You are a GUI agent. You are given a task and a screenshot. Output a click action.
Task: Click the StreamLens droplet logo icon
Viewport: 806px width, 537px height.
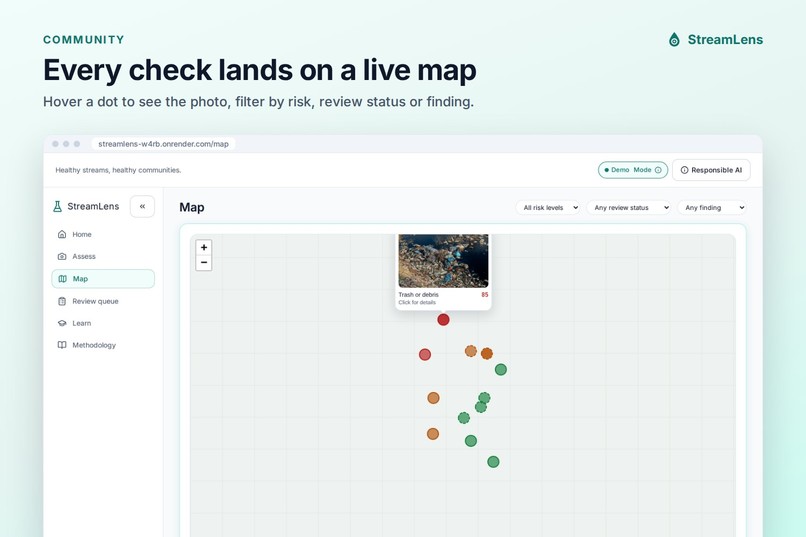tap(674, 40)
